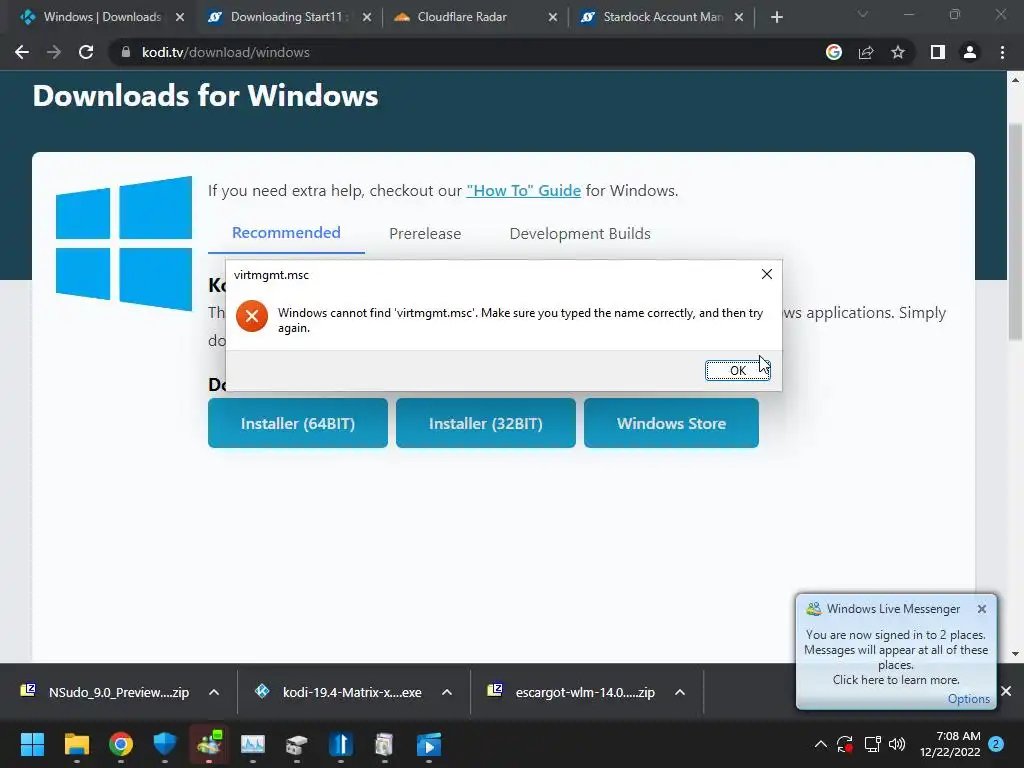
Task: Open the tab search chevron
Action: coord(863,14)
